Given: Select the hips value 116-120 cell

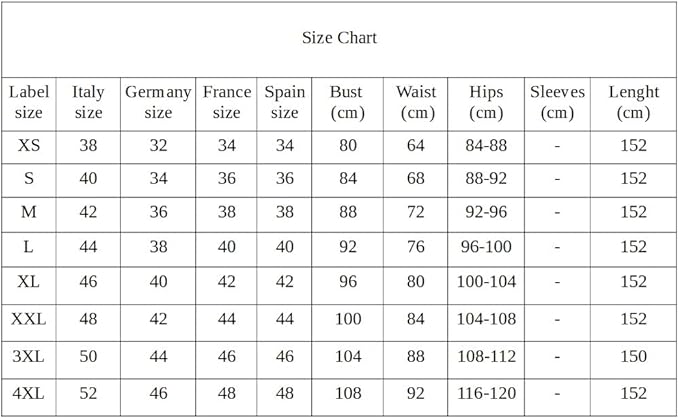Looking at the screenshot, I should [x=486, y=394].
